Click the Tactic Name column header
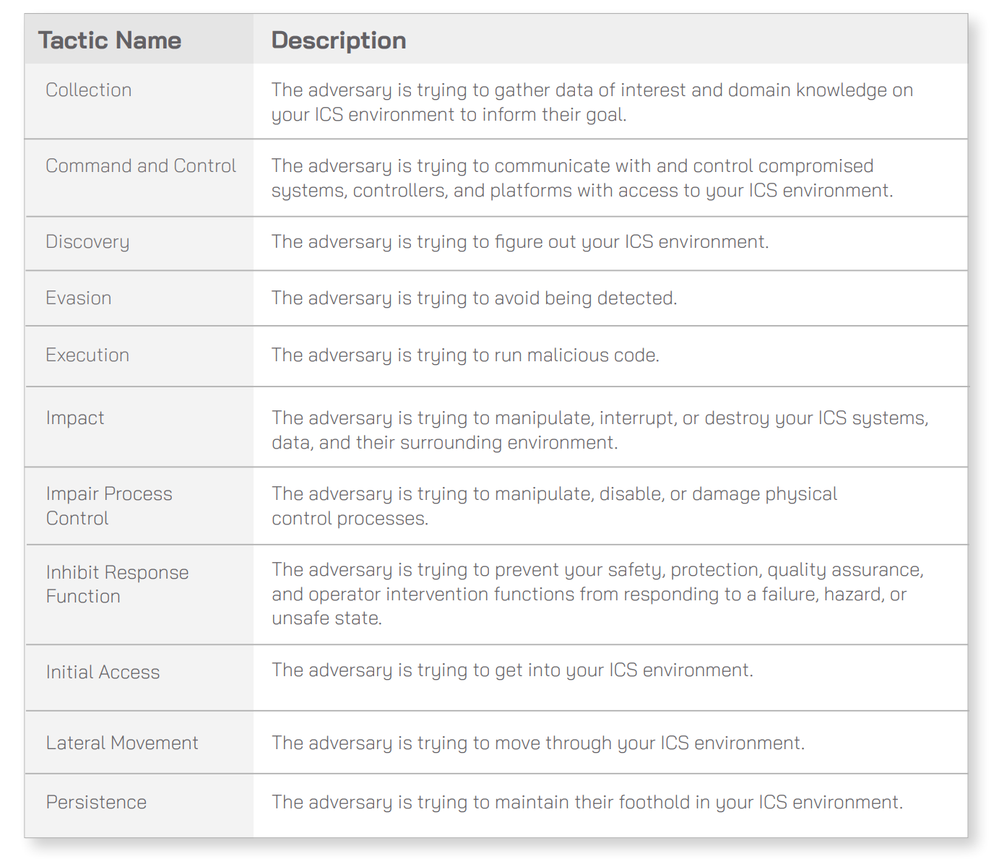999x859 pixels. point(110,41)
